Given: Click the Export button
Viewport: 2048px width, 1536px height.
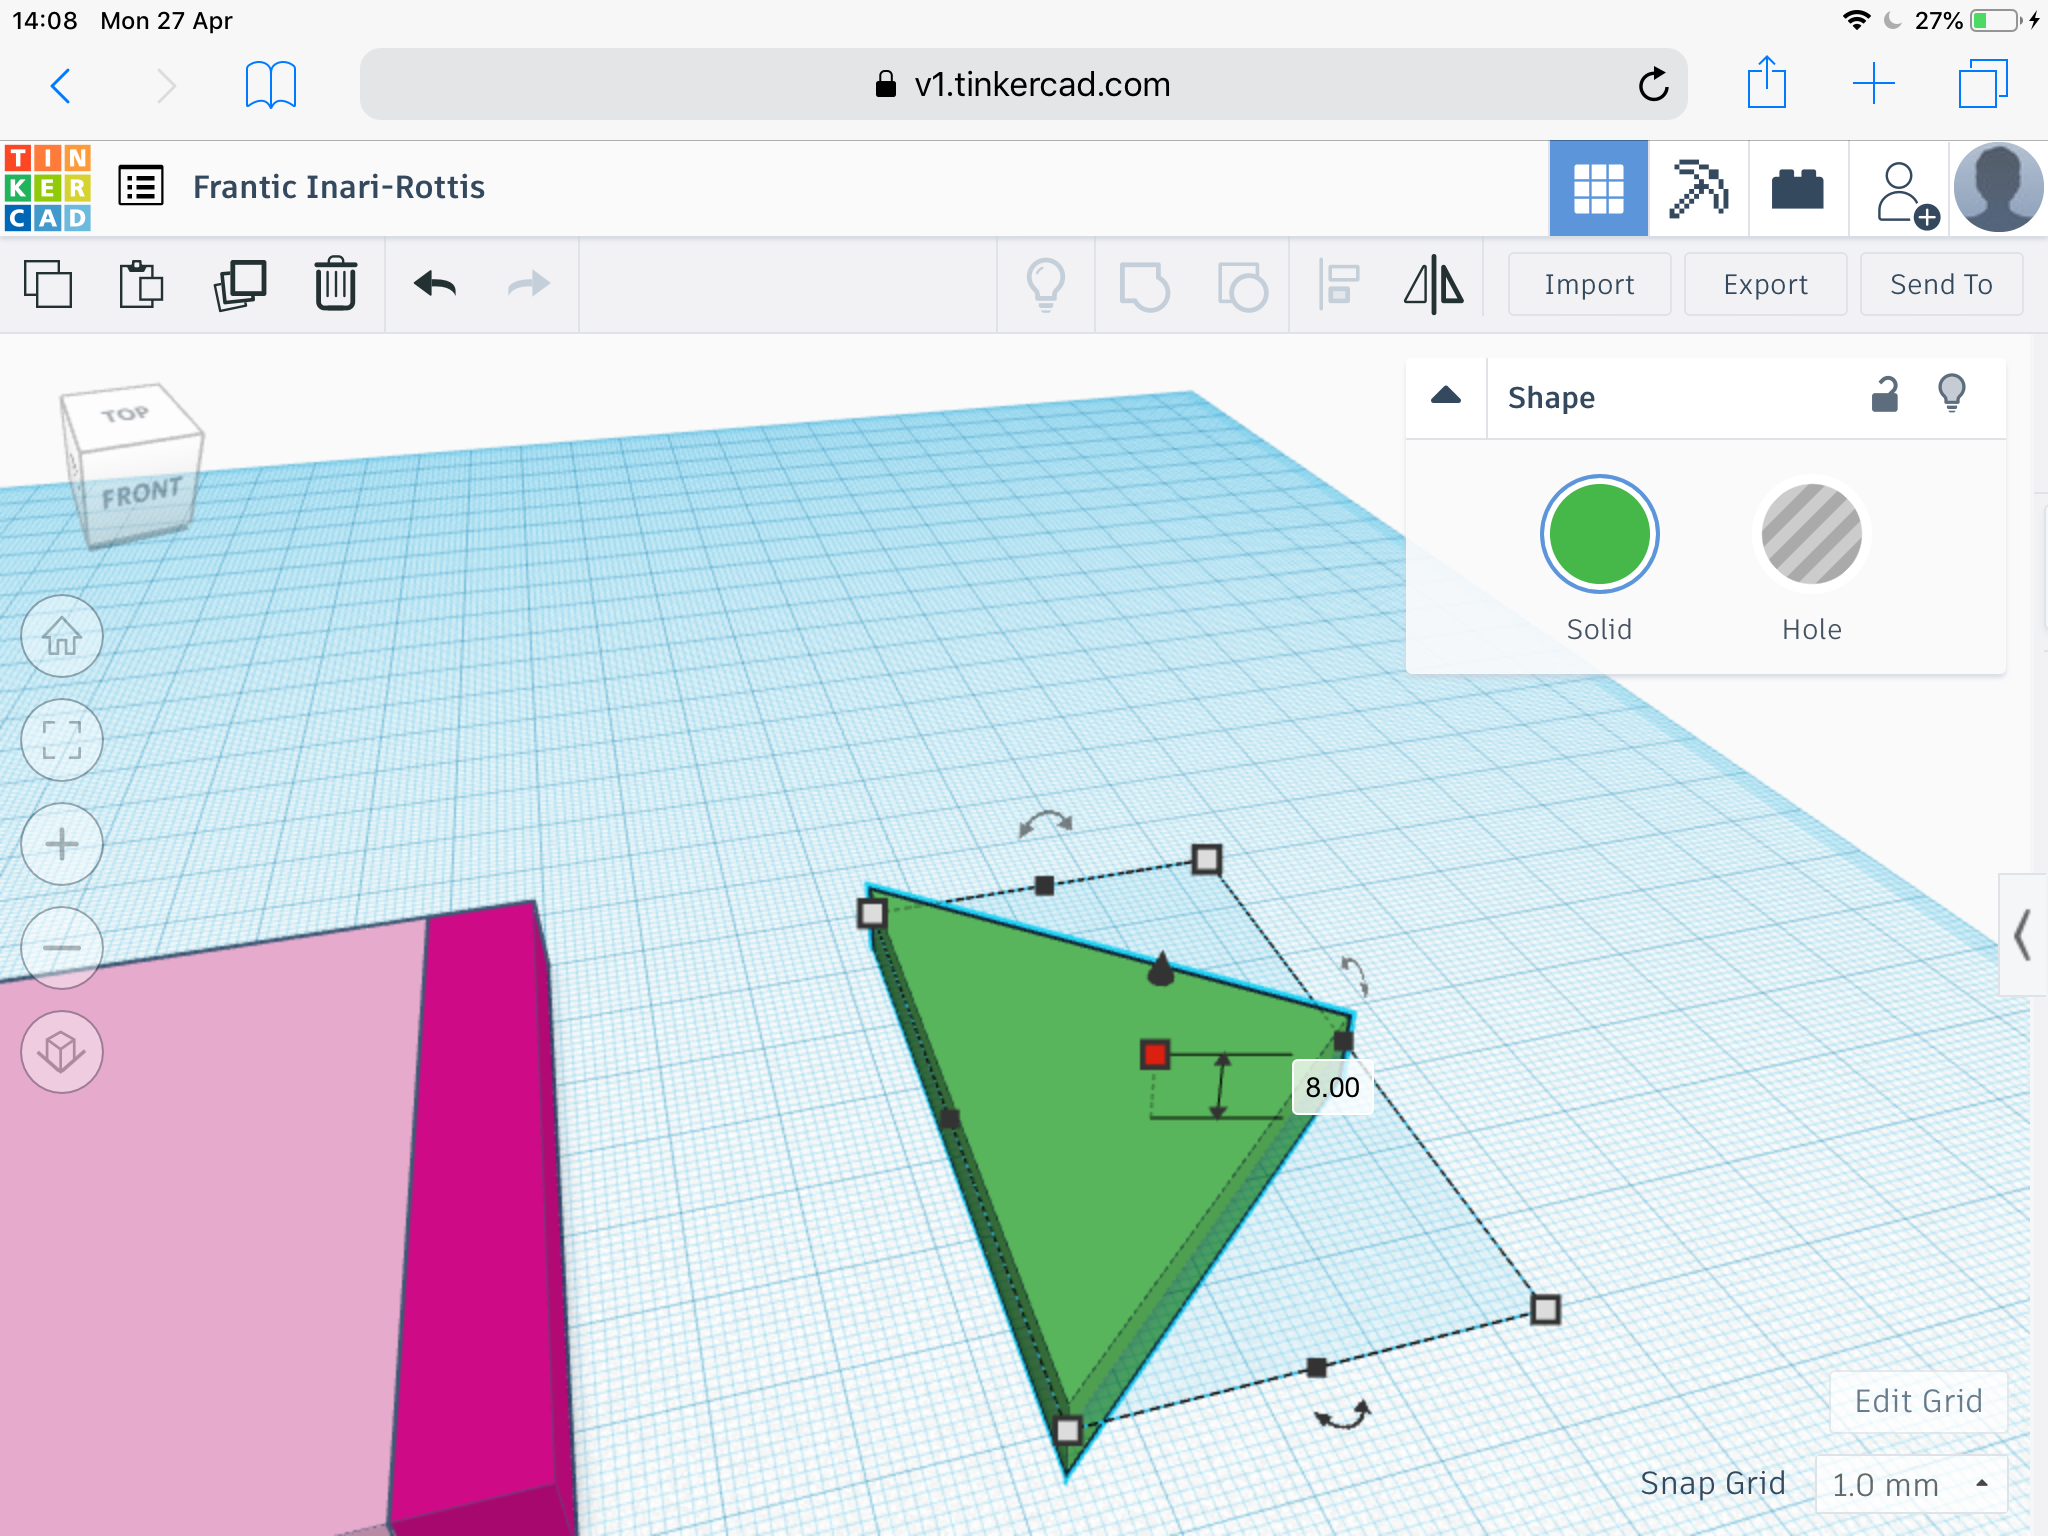Looking at the screenshot, I should 1765,285.
